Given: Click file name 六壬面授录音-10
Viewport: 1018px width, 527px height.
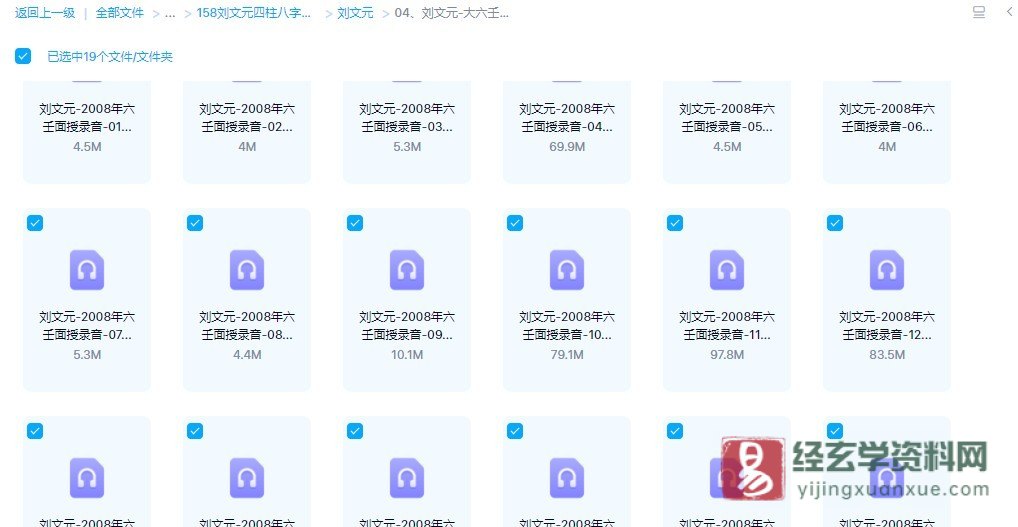Looking at the screenshot, I should [567, 326].
